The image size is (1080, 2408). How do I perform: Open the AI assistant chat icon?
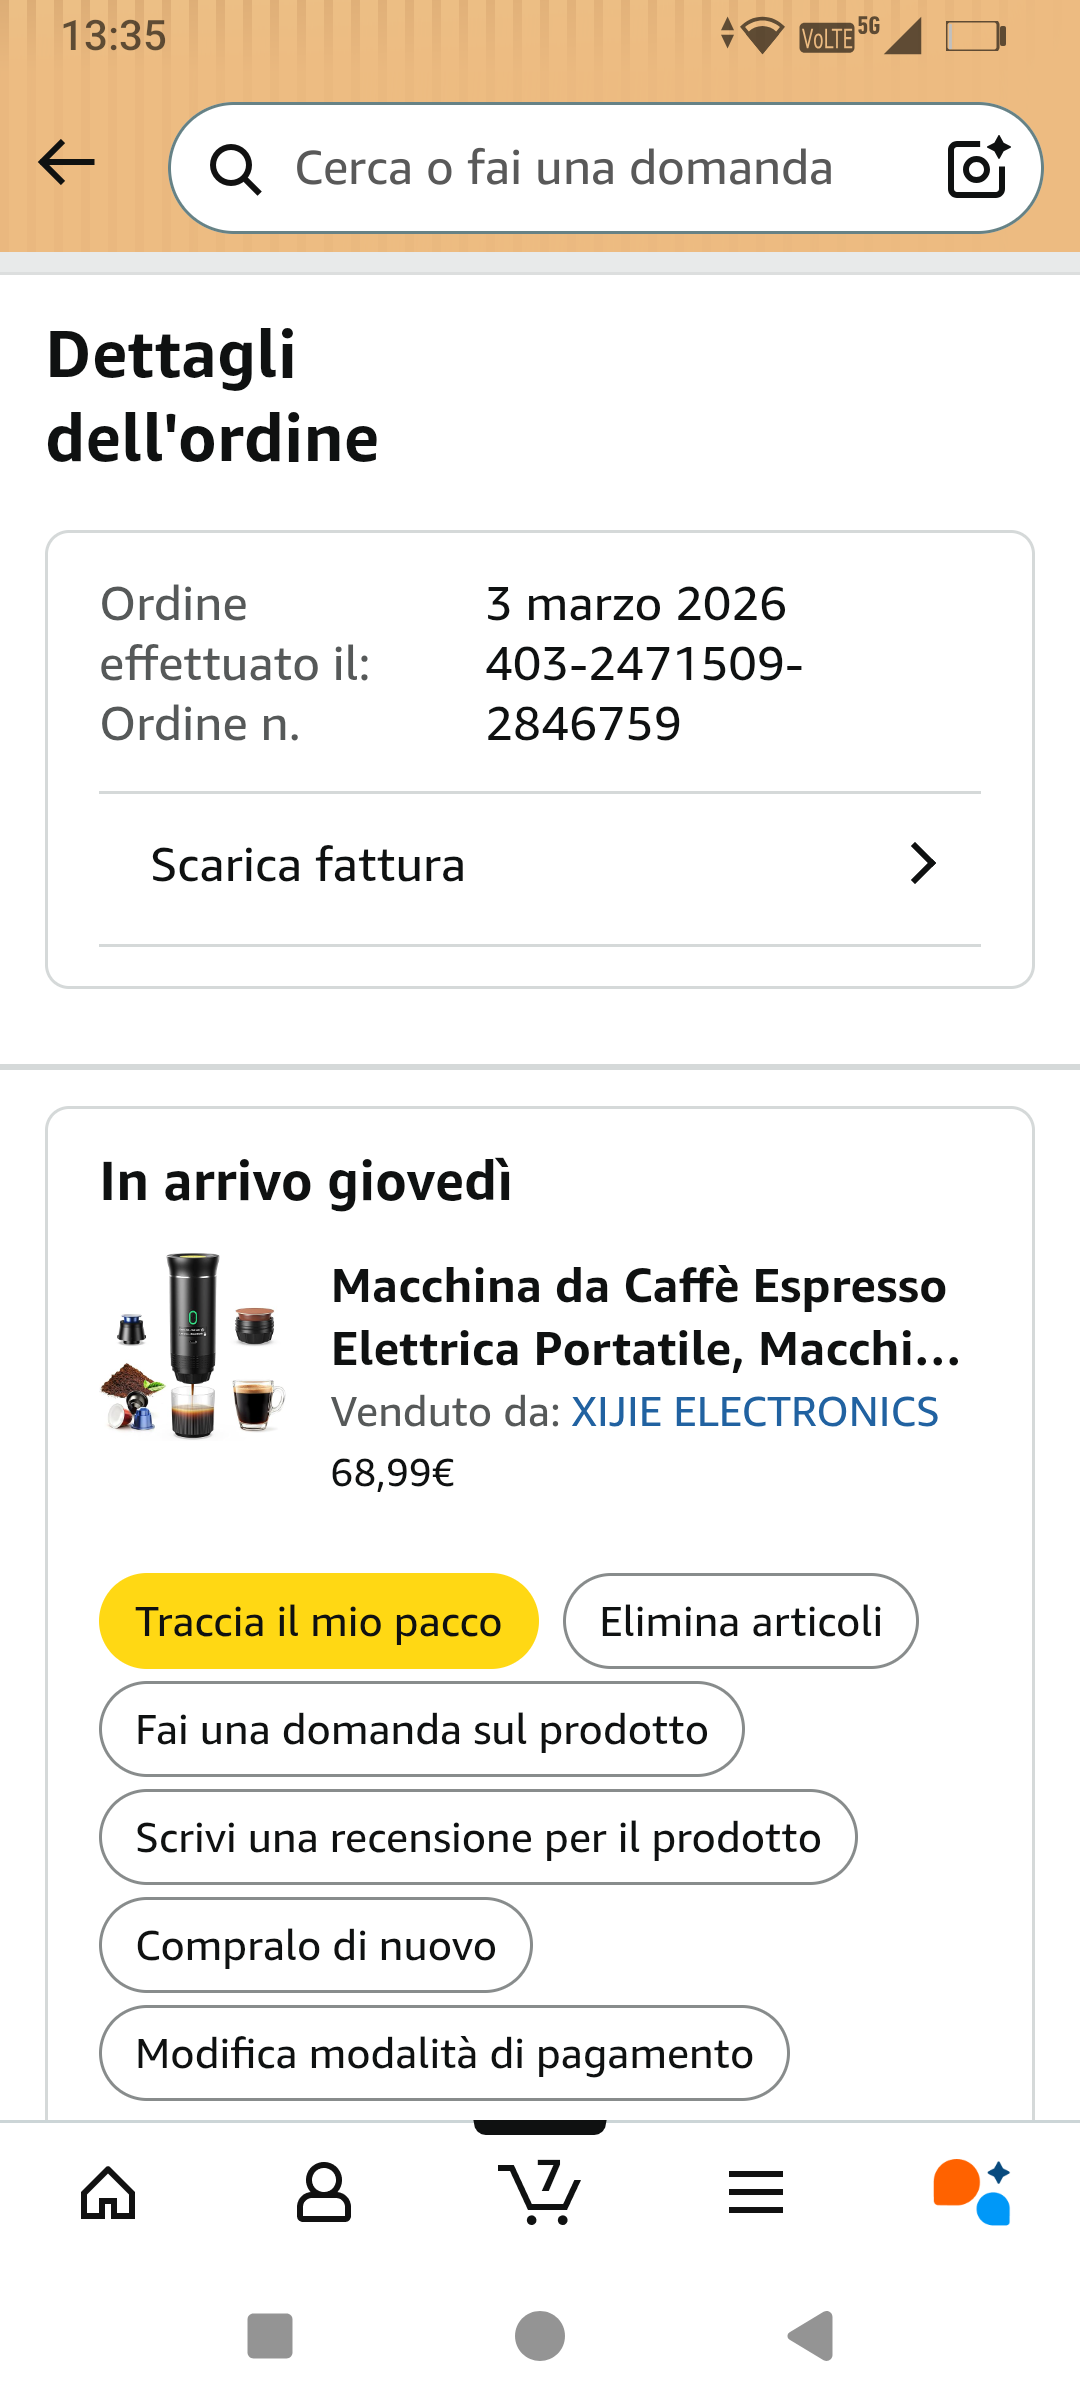(972, 2194)
